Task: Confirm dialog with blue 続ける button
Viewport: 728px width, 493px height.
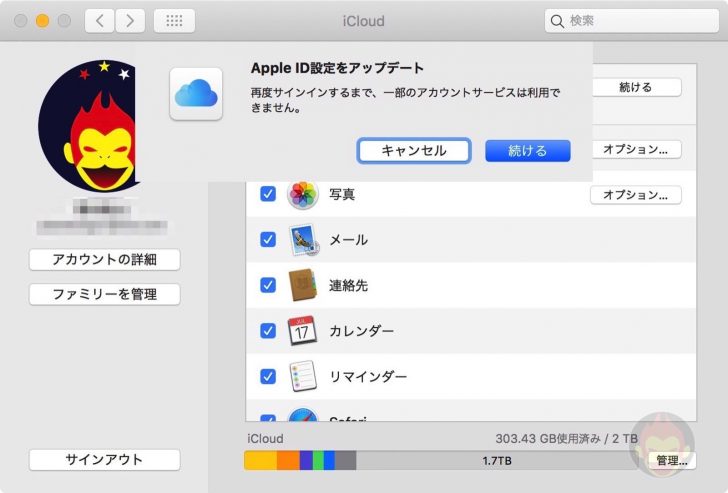Action: (x=528, y=151)
